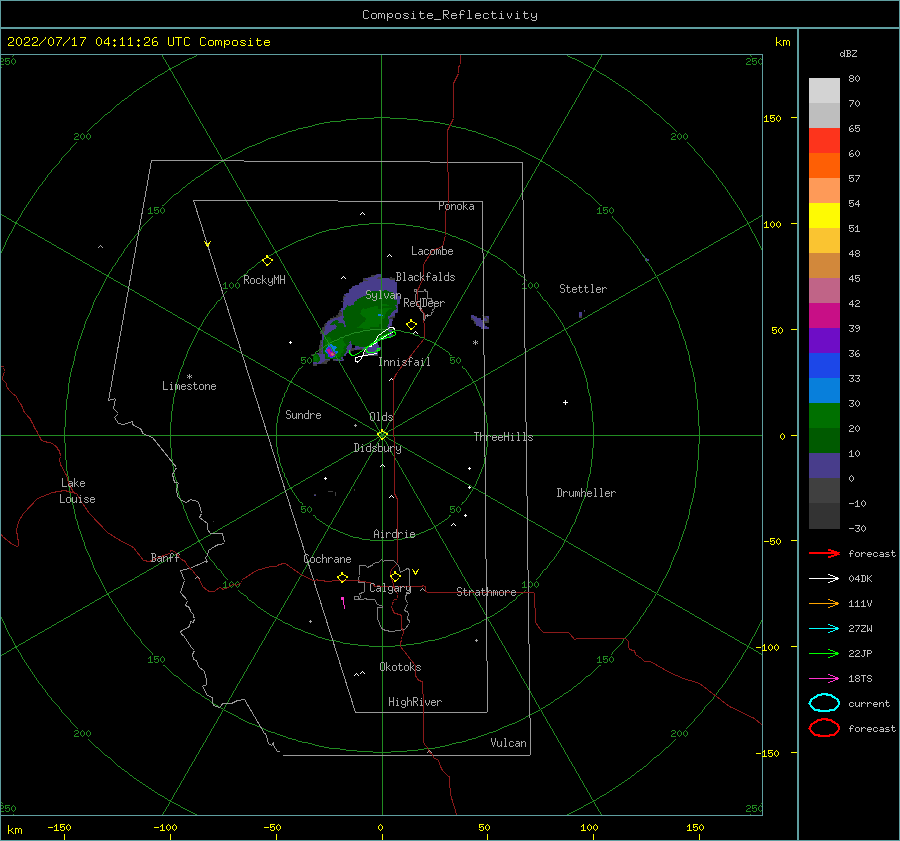Click the dBZ legend heading
Viewport: 900px width, 841px height.
pos(848,53)
